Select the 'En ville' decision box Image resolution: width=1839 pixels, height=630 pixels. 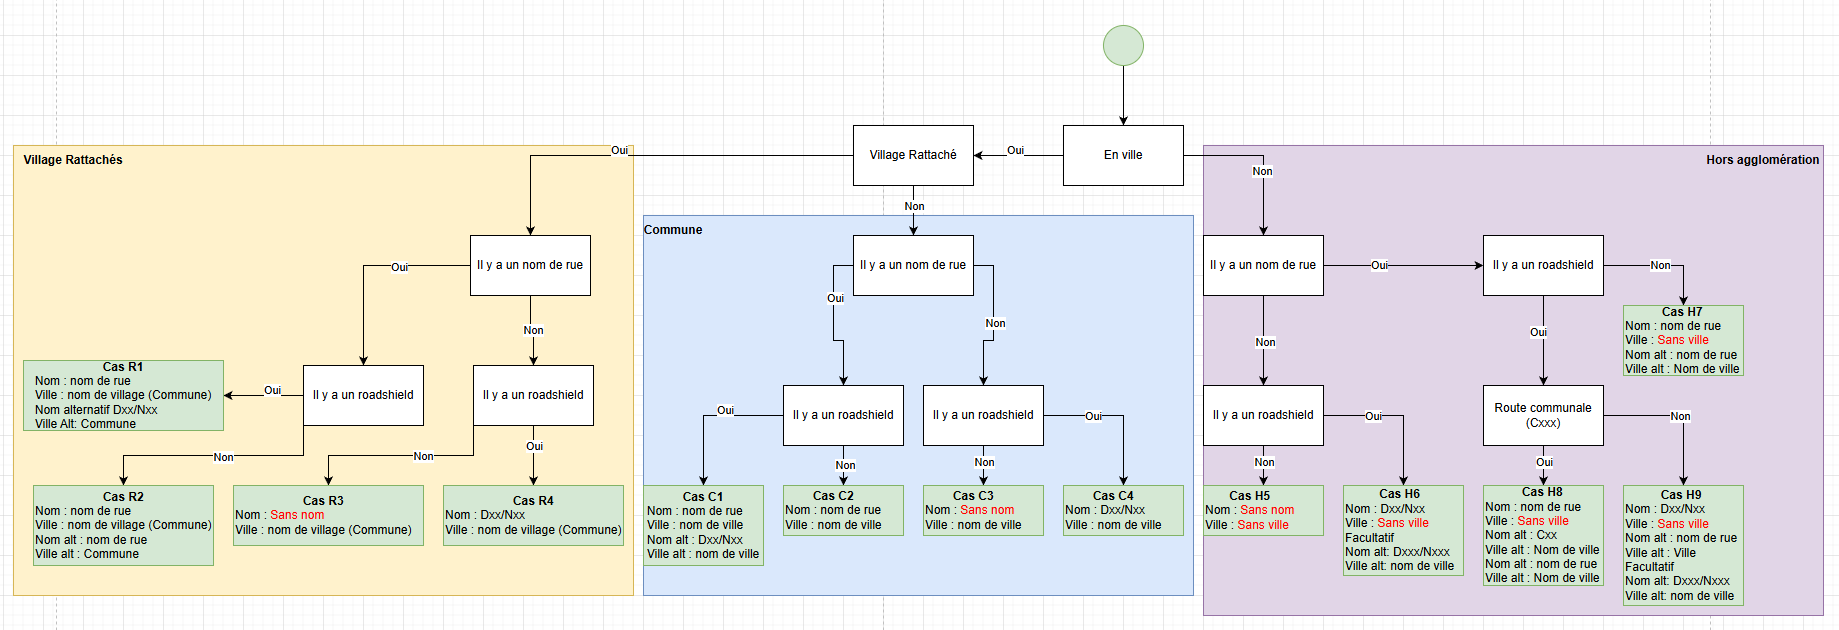1123,155
